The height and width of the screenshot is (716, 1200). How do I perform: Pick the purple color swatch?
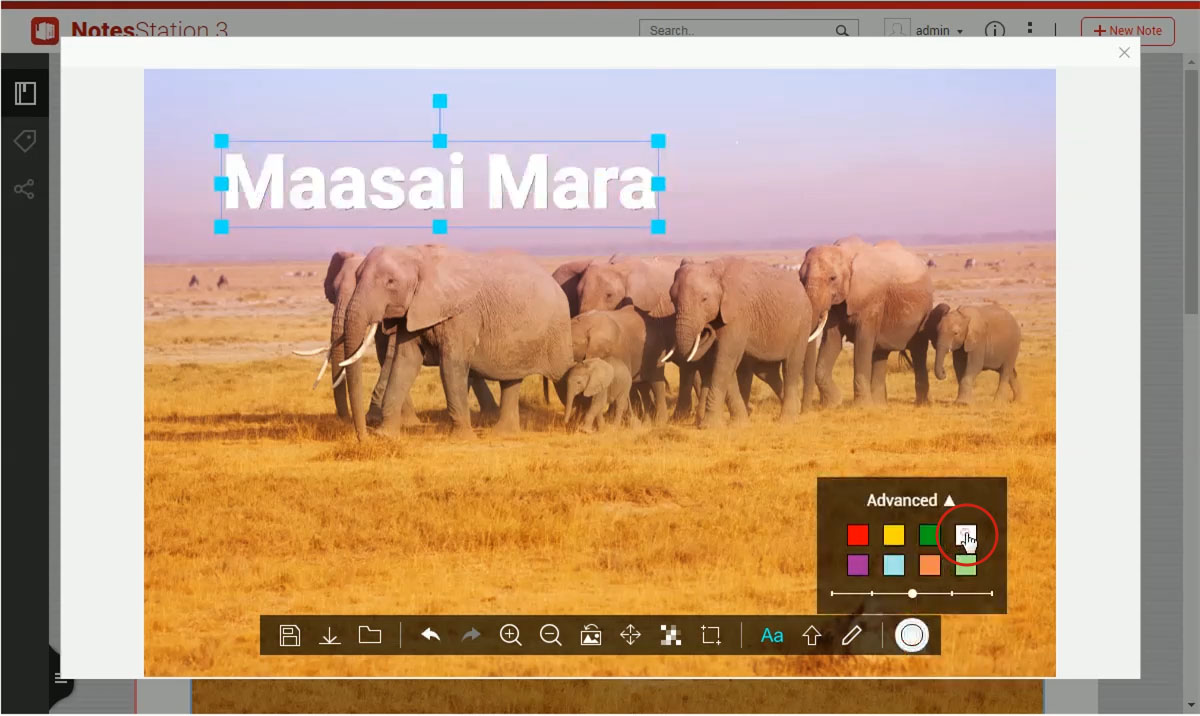858,565
